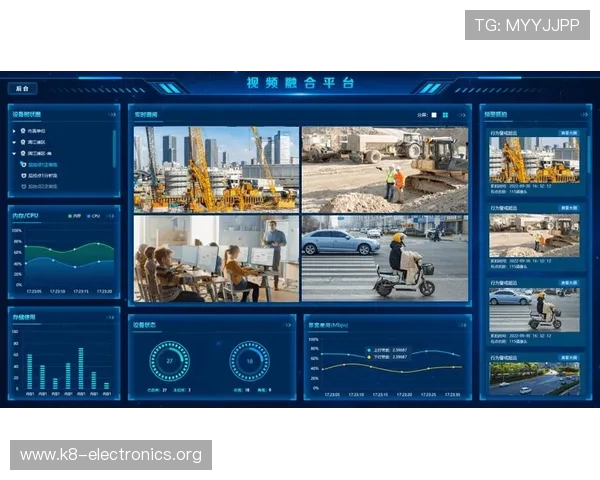Select the classroom computers video tile
The height and width of the screenshot is (480, 600).
pyautogui.click(x=216, y=258)
